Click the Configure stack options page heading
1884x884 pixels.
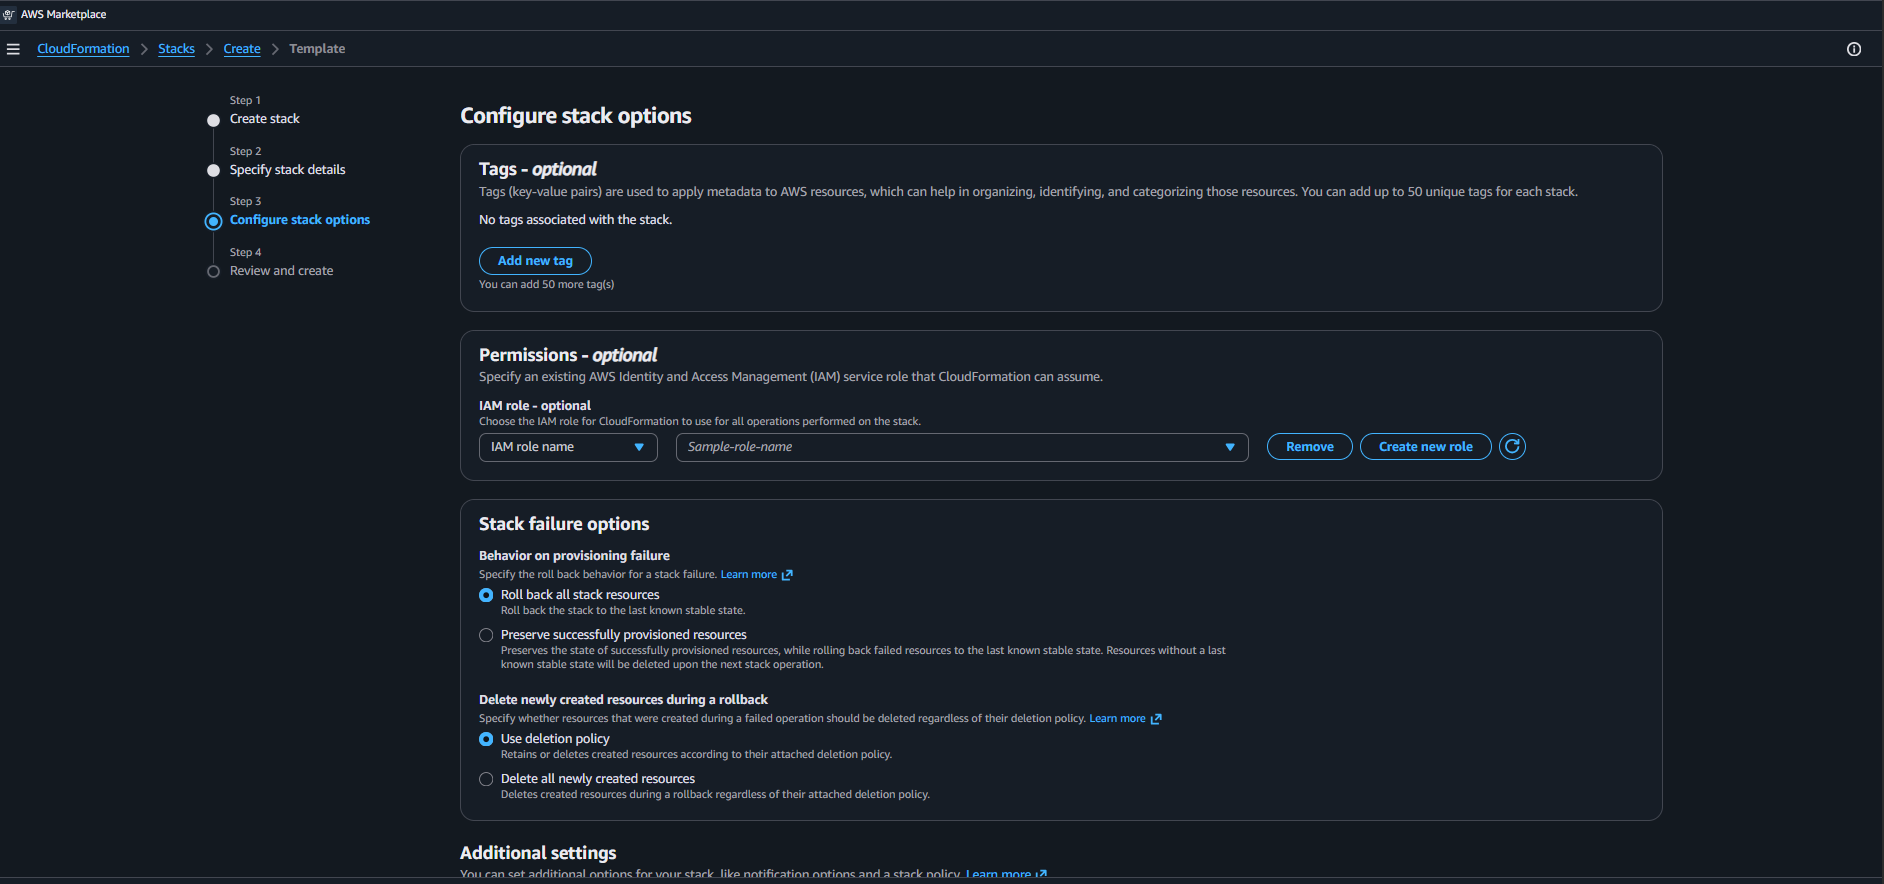576,116
